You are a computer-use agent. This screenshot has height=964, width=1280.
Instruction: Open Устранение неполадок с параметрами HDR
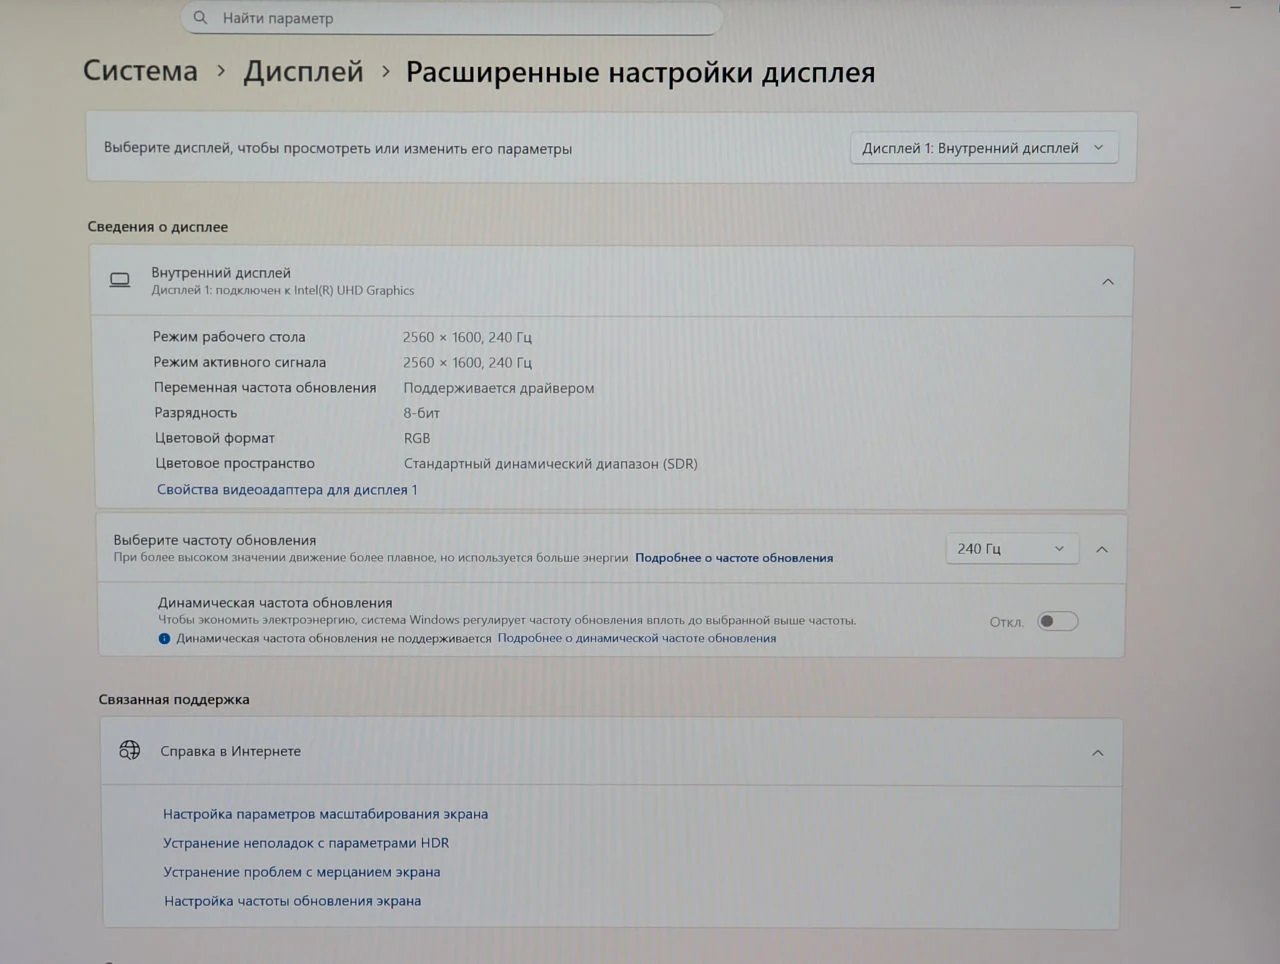pyautogui.click(x=306, y=843)
